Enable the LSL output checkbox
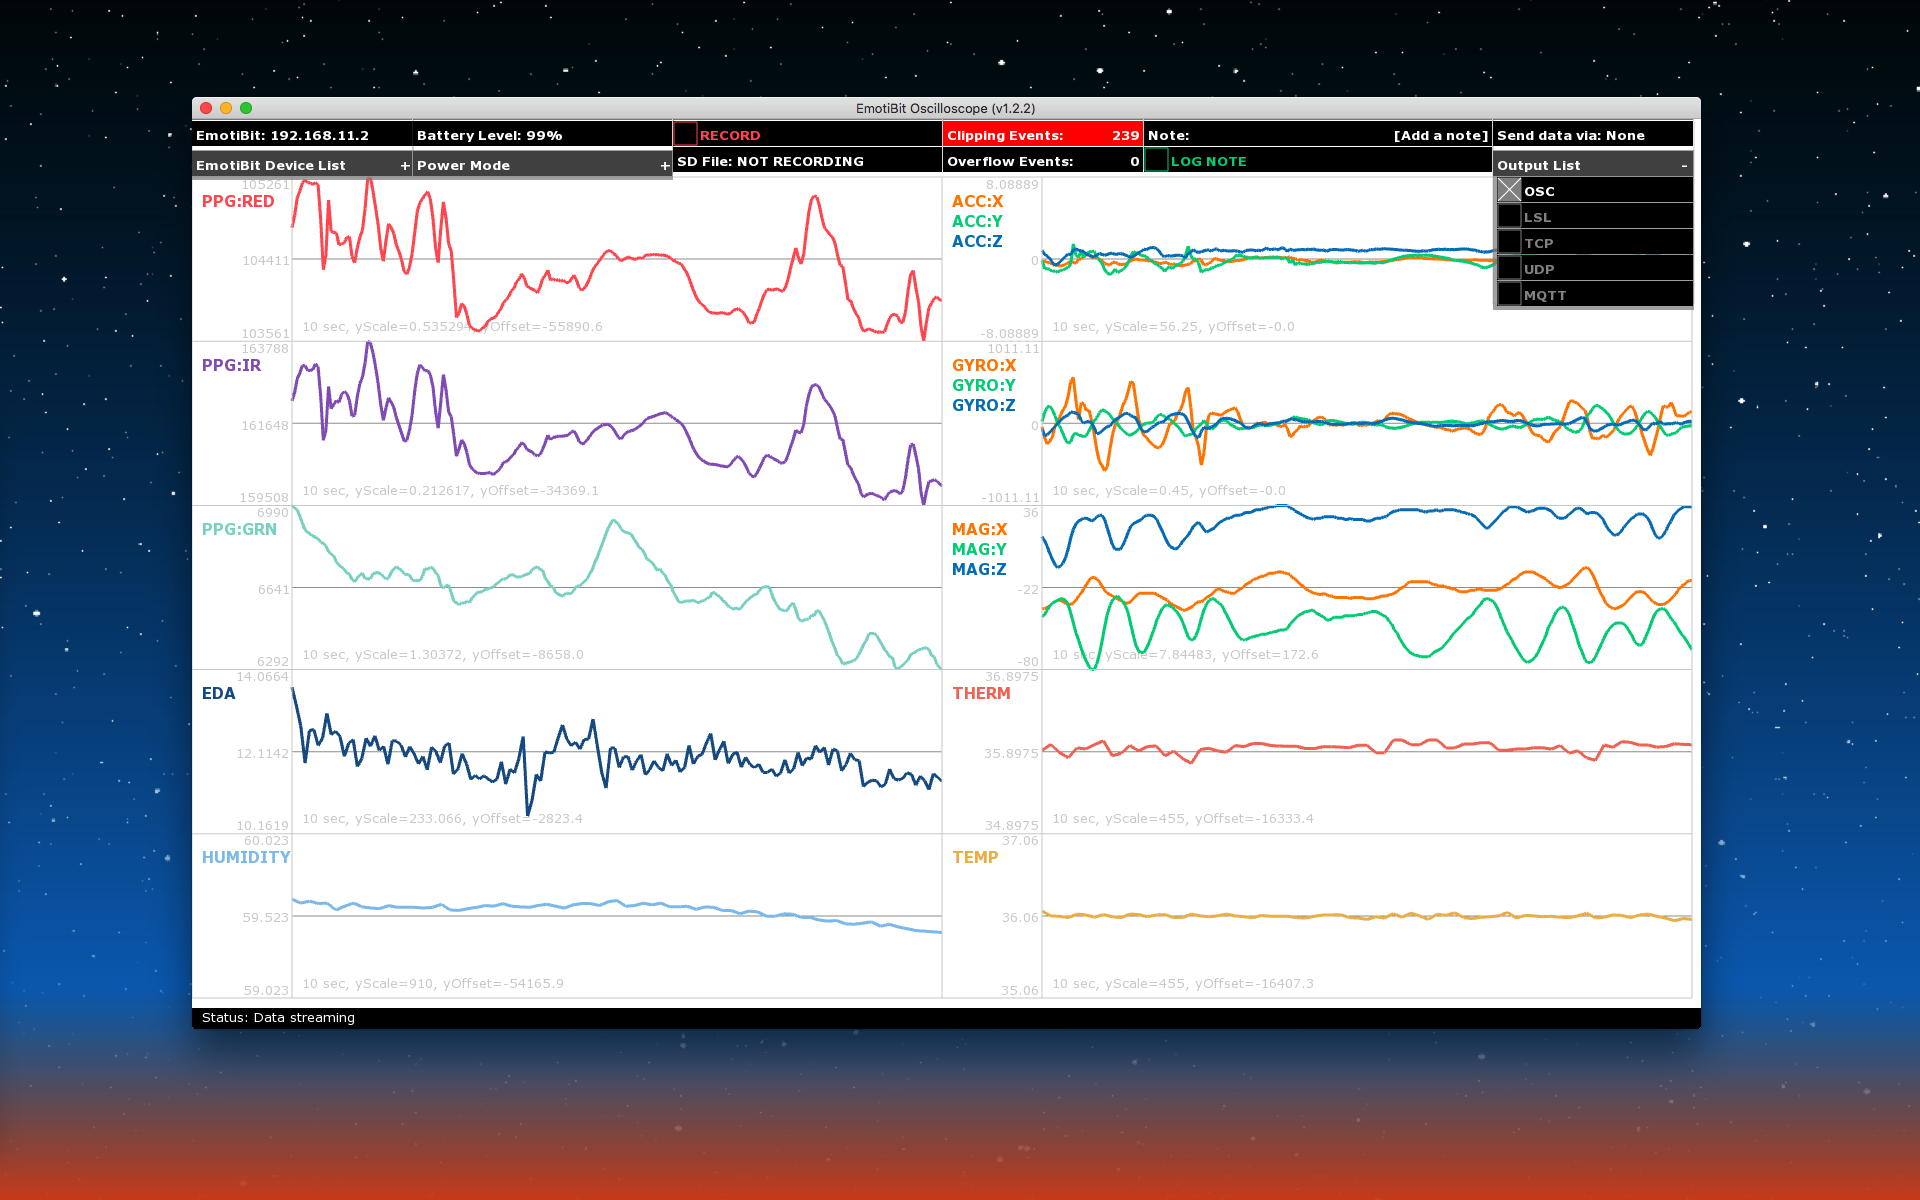1920x1200 pixels. tap(1509, 217)
